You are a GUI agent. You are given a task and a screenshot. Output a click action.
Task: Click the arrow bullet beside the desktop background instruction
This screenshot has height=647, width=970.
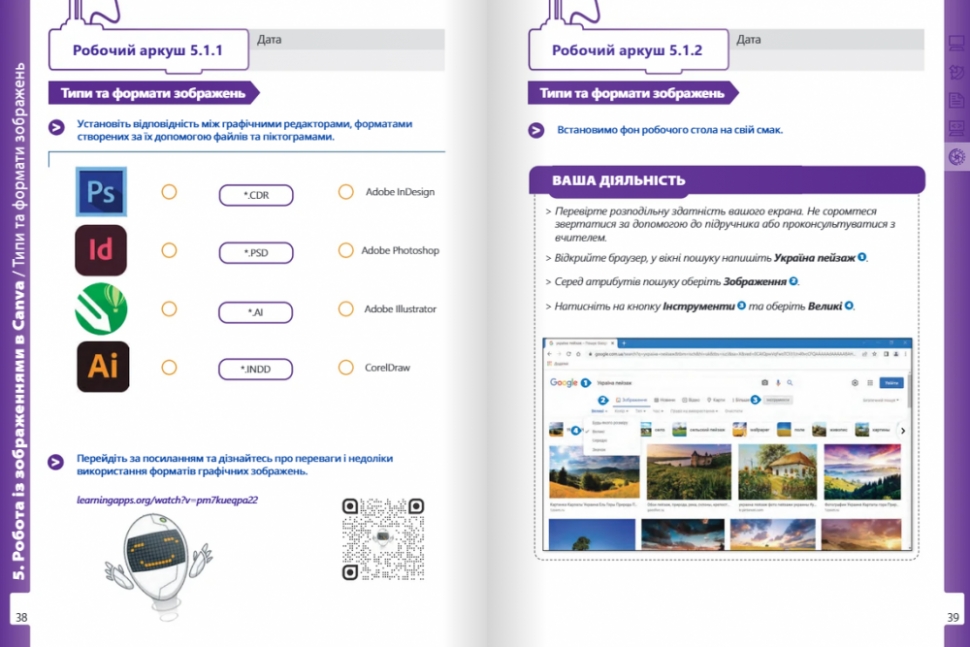[x=536, y=131]
